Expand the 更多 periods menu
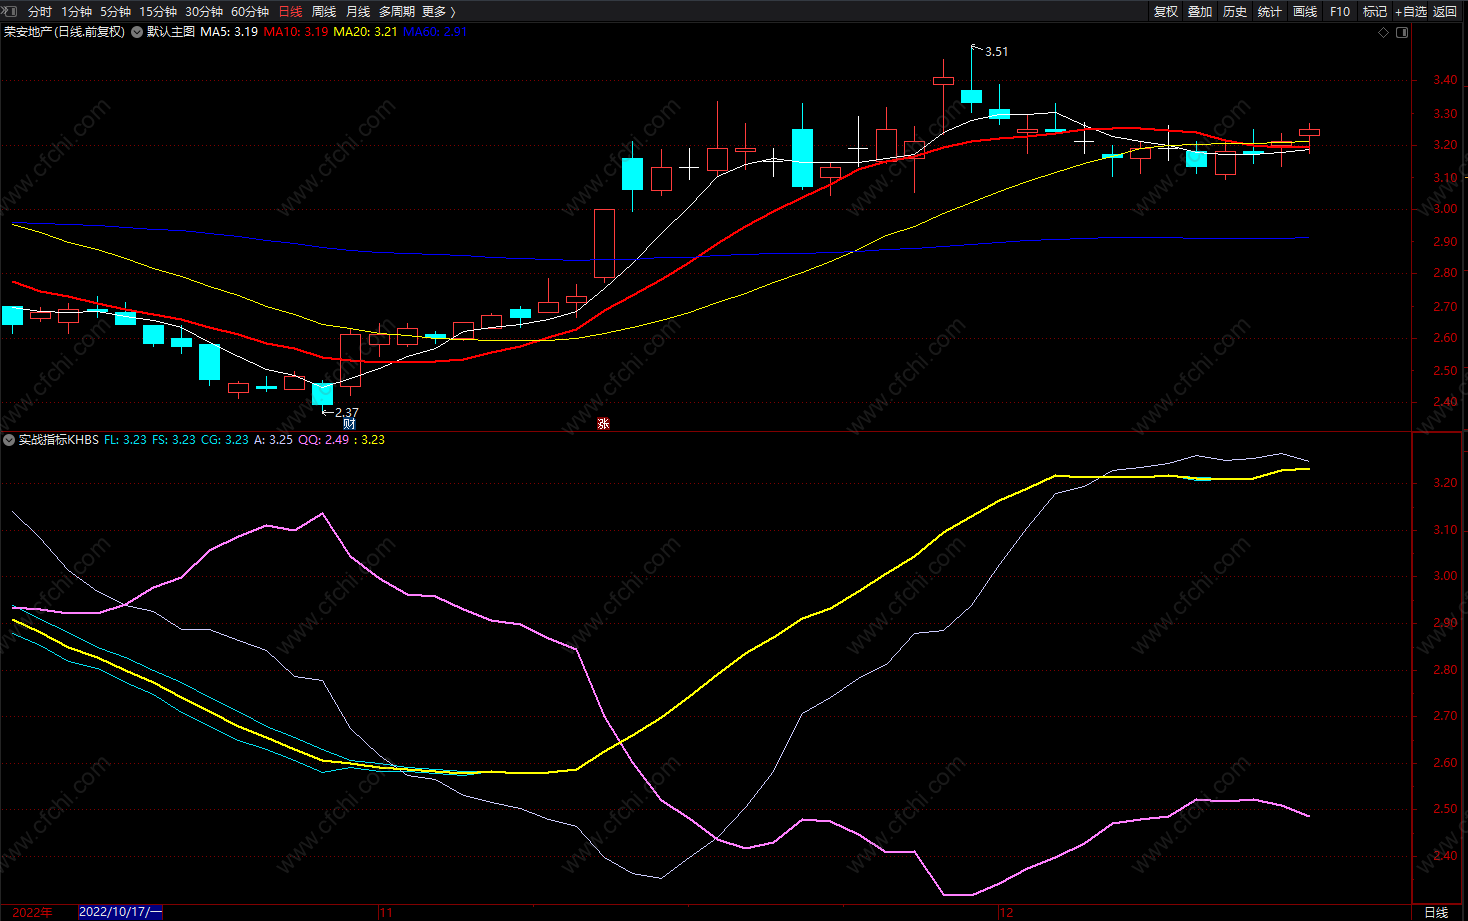Viewport: 1468px width, 921px height. click(x=438, y=12)
